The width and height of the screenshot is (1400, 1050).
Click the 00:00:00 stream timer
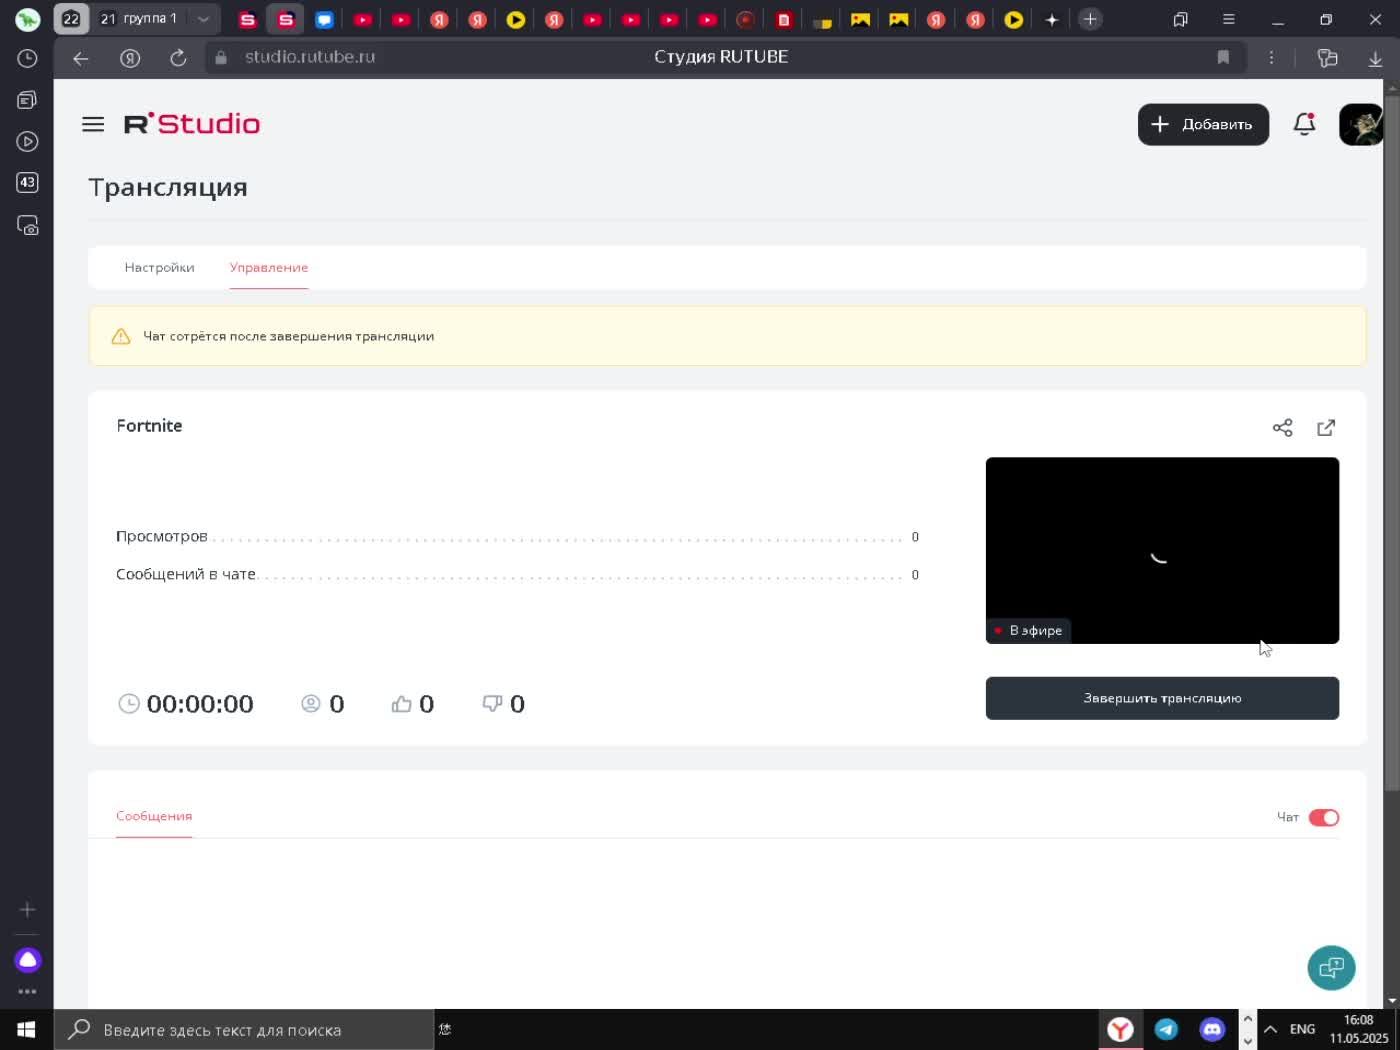(200, 704)
